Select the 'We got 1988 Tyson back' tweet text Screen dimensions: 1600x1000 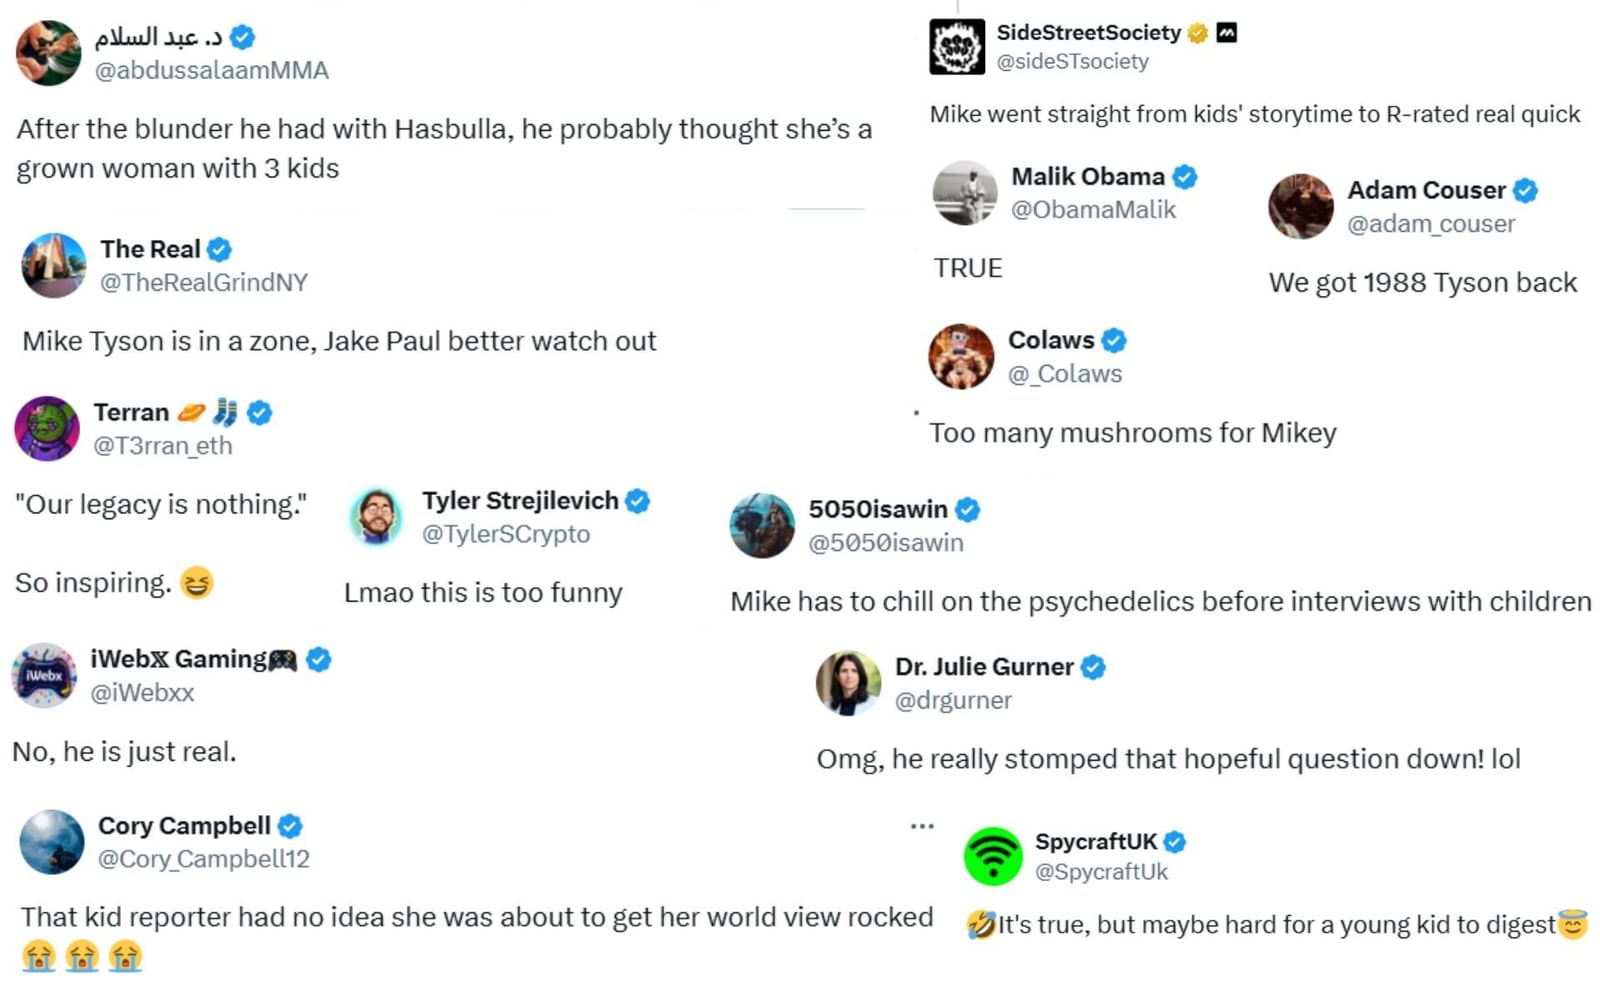pos(1422,283)
